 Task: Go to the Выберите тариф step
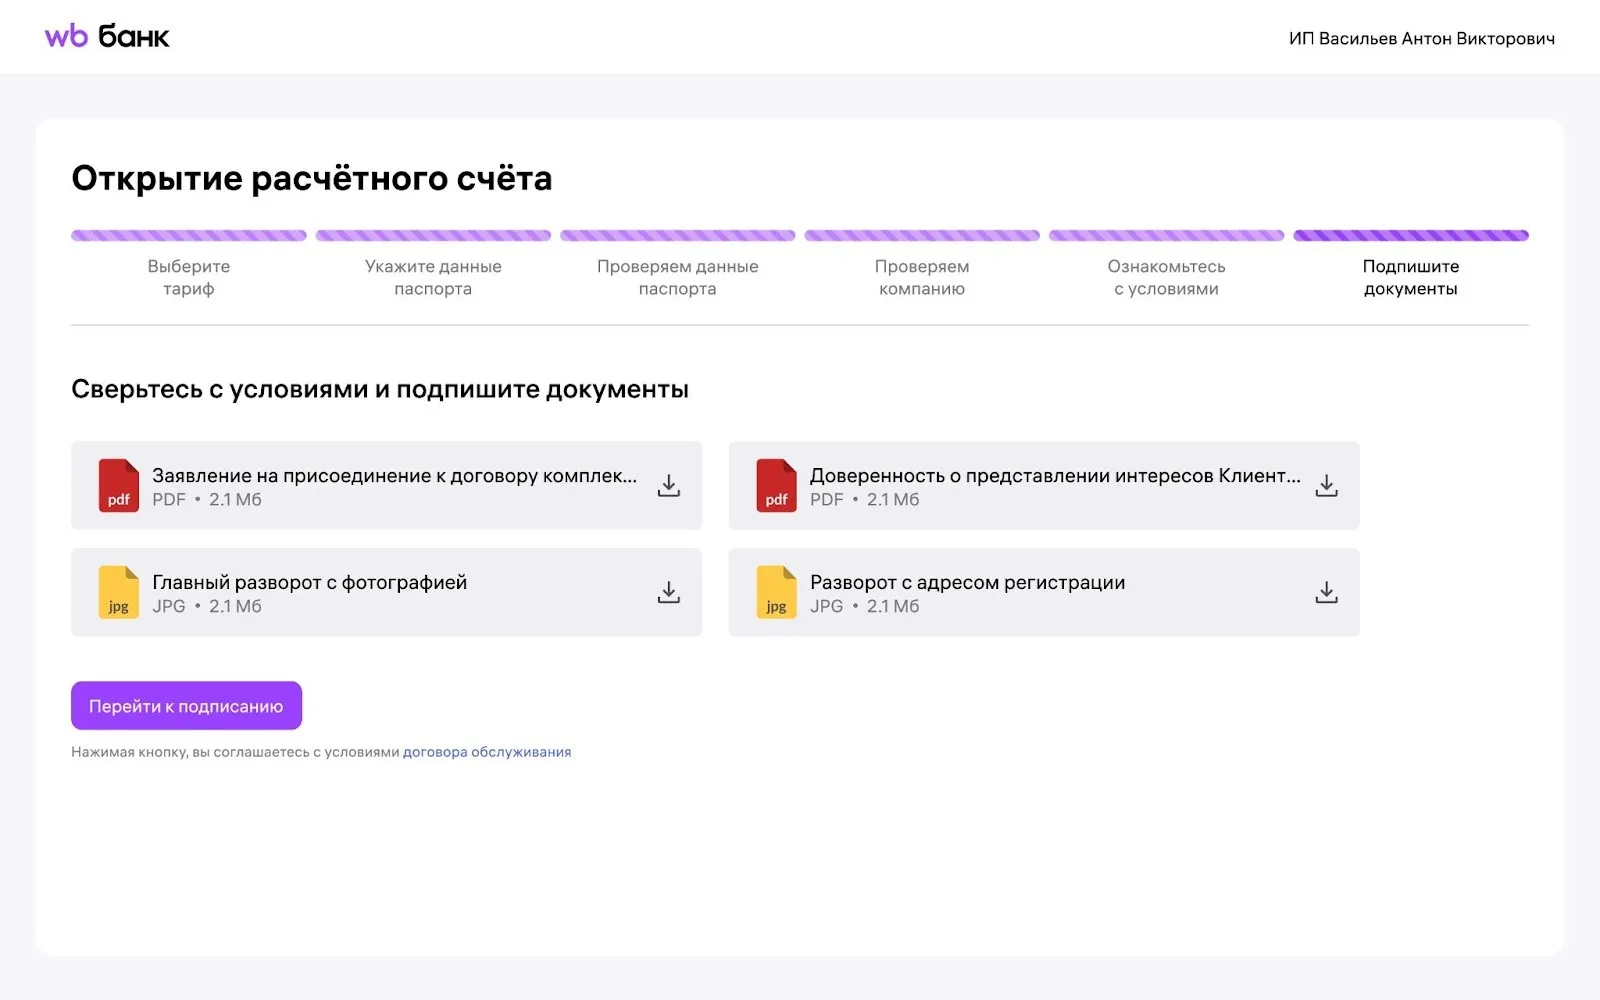point(189,277)
